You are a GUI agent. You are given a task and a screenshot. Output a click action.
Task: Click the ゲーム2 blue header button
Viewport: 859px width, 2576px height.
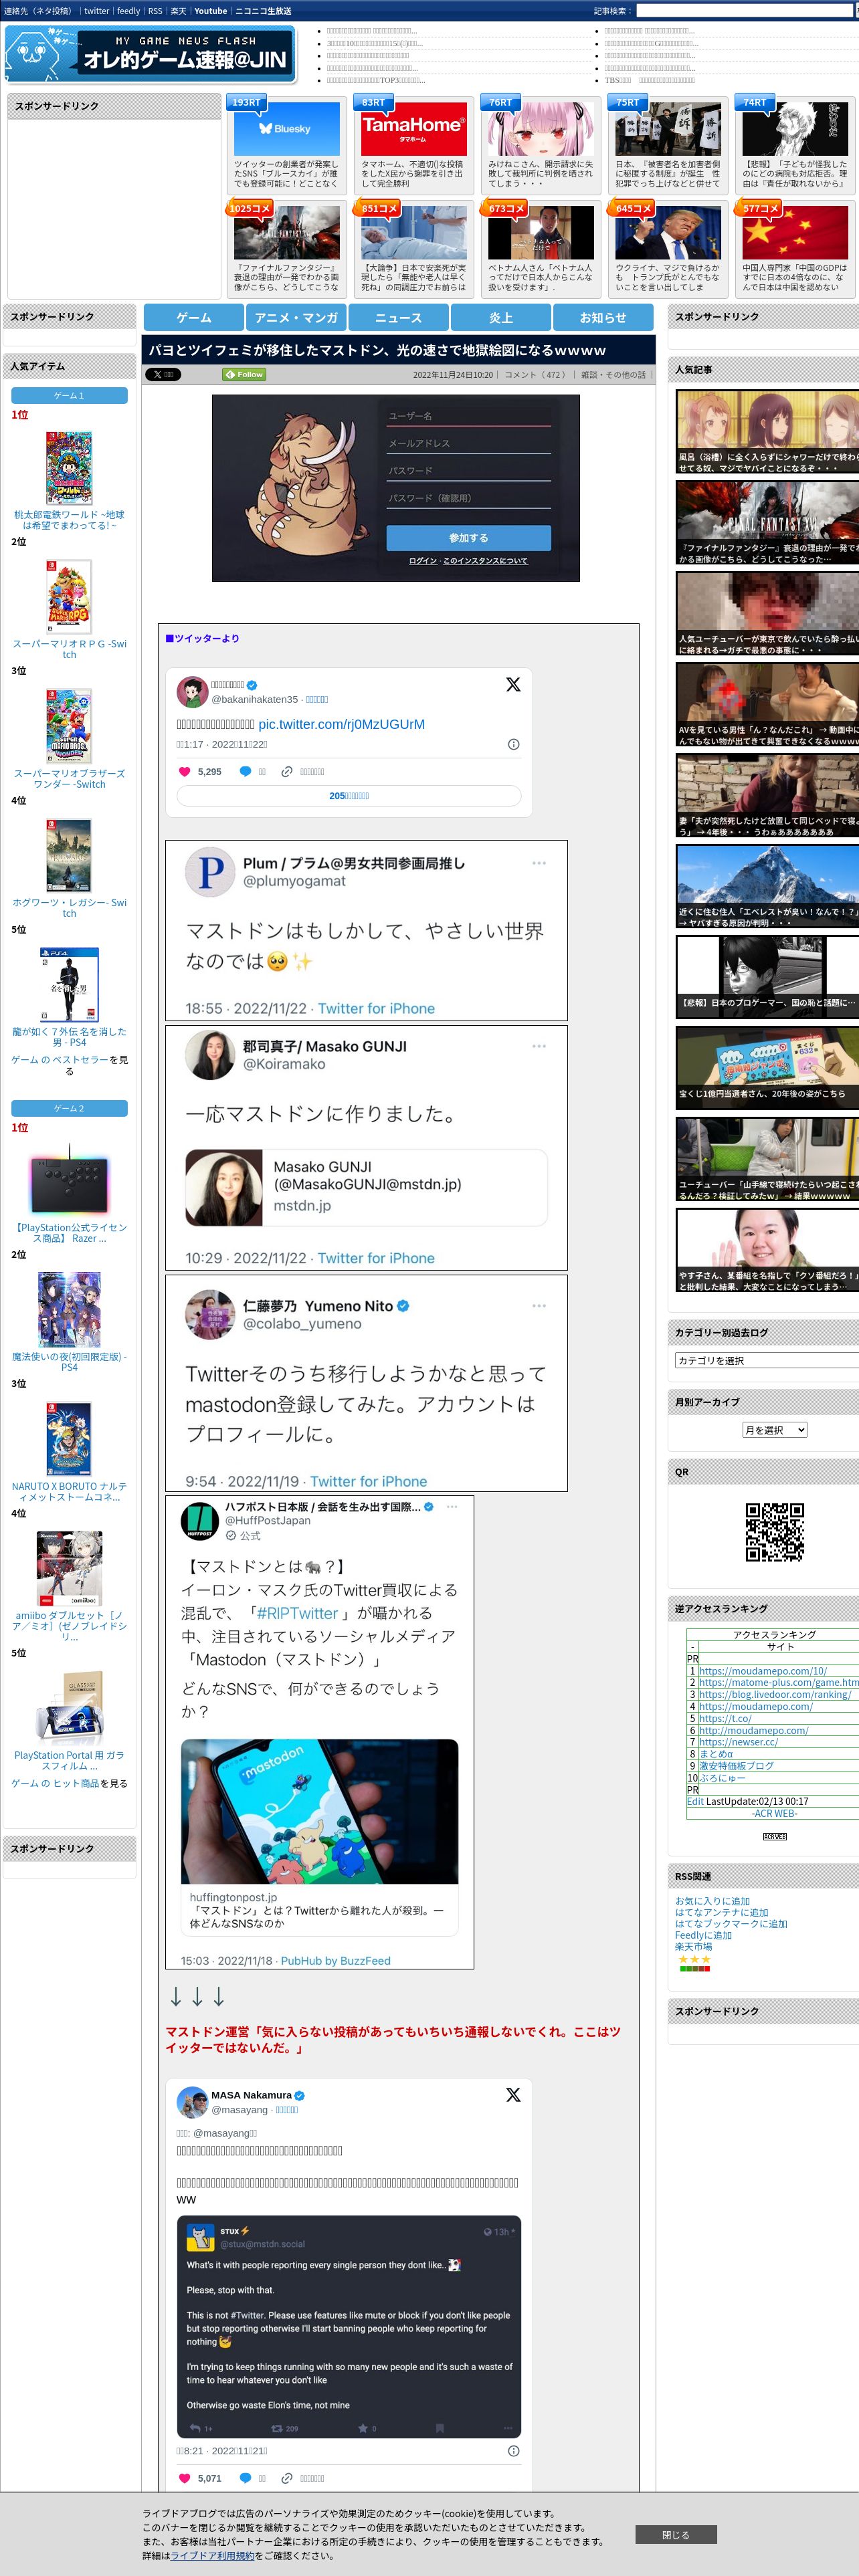tap(69, 1108)
